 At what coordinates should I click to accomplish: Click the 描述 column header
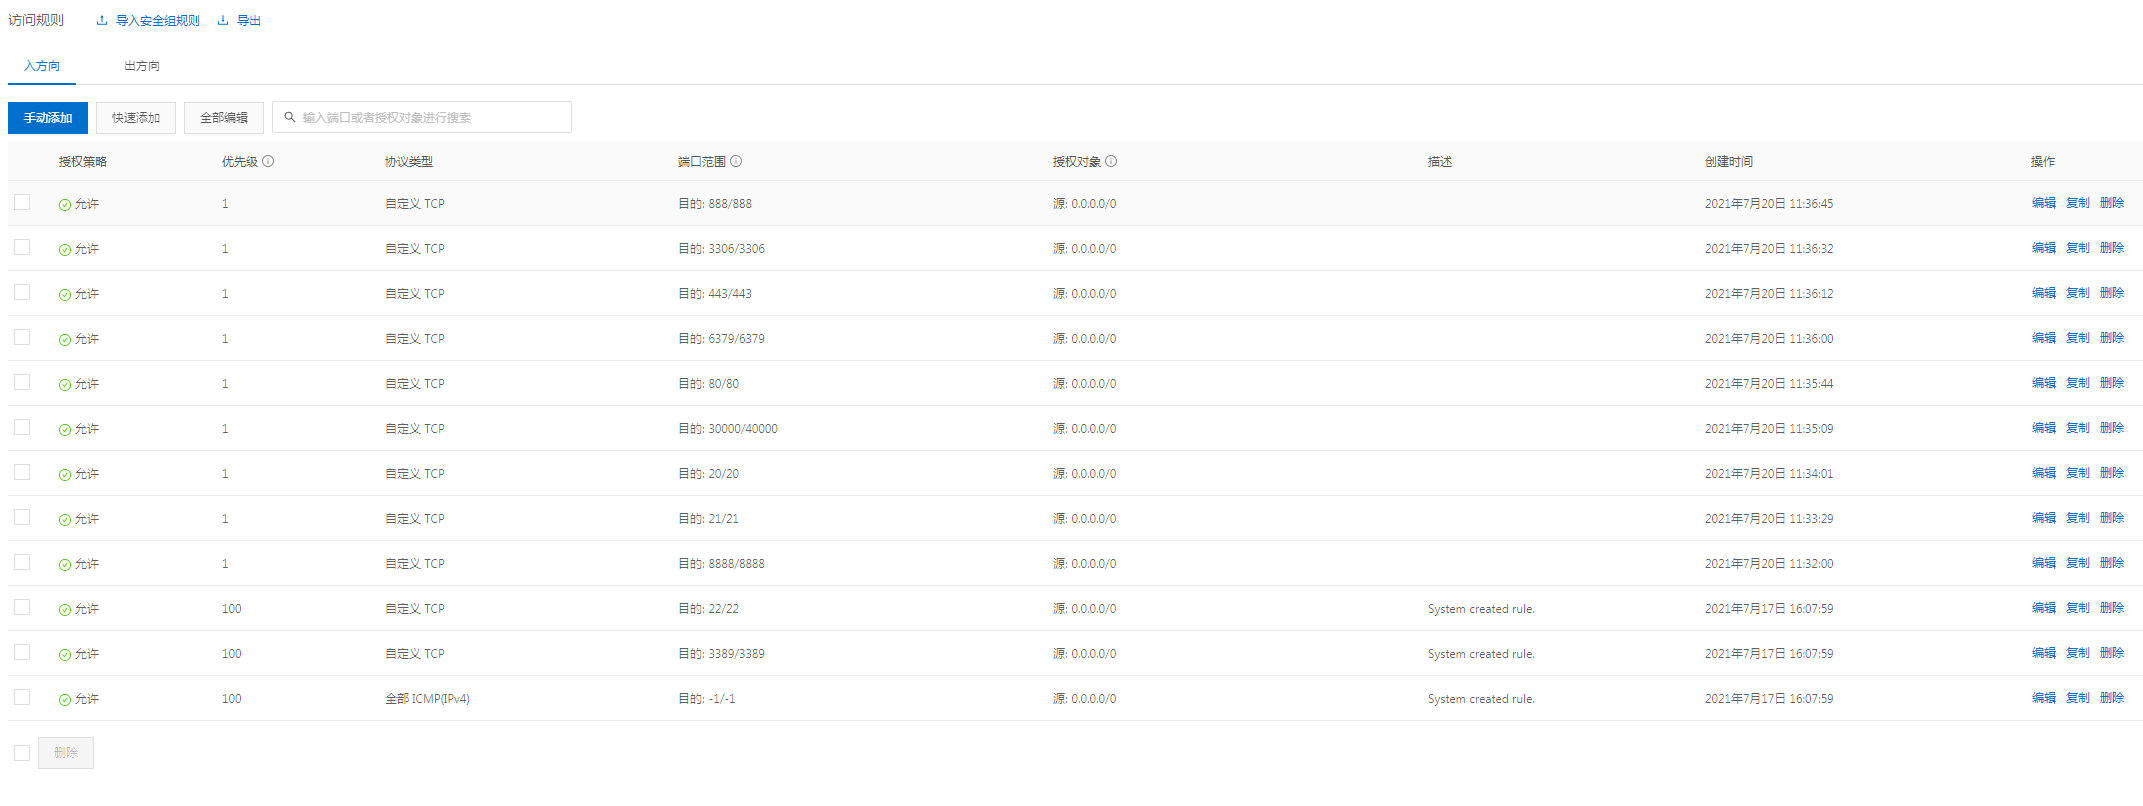(x=1440, y=162)
